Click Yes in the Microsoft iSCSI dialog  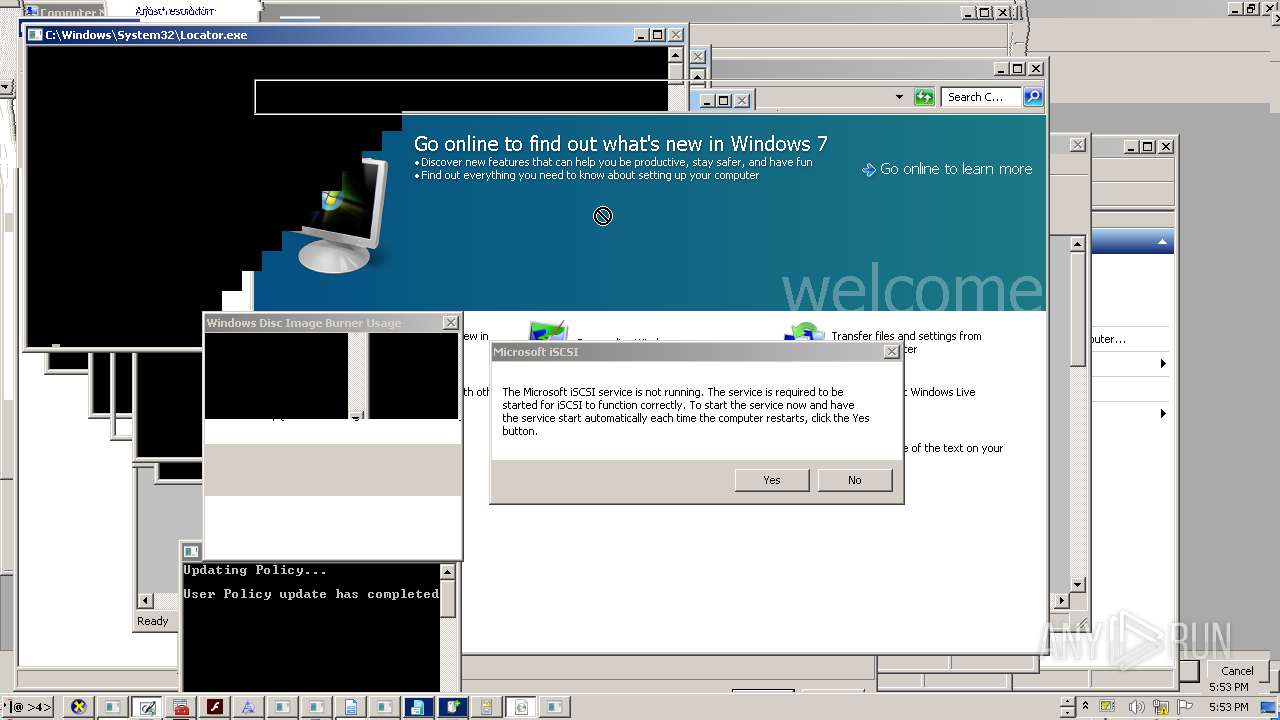coord(772,480)
